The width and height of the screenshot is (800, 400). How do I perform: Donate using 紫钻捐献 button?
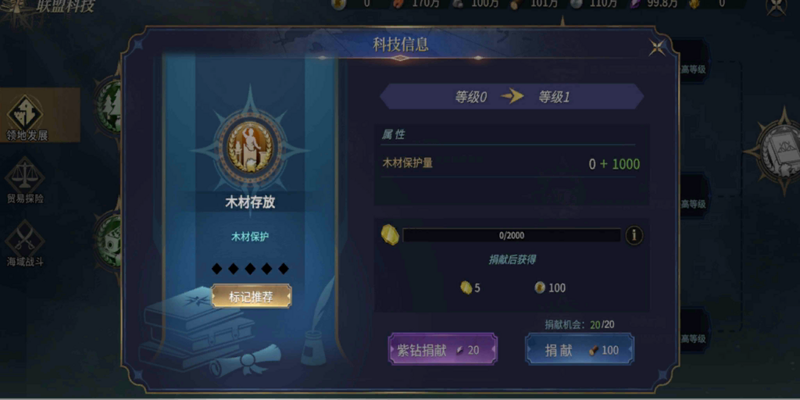442,349
